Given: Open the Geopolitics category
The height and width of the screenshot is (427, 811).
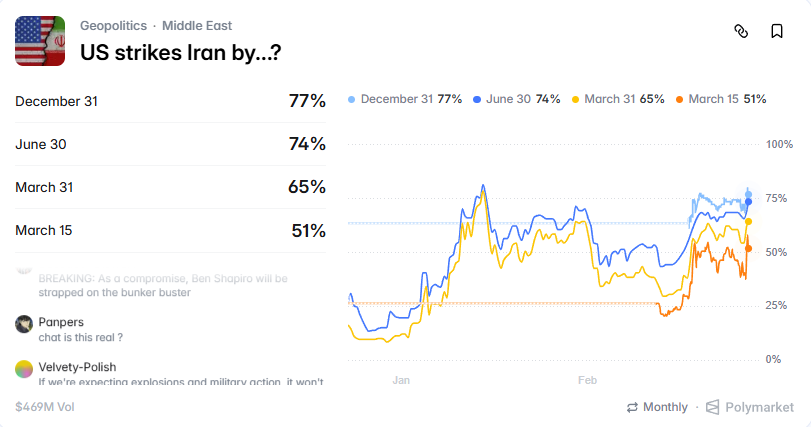Looking at the screenshot, I should pyautogui.click(x=113, y=25).
